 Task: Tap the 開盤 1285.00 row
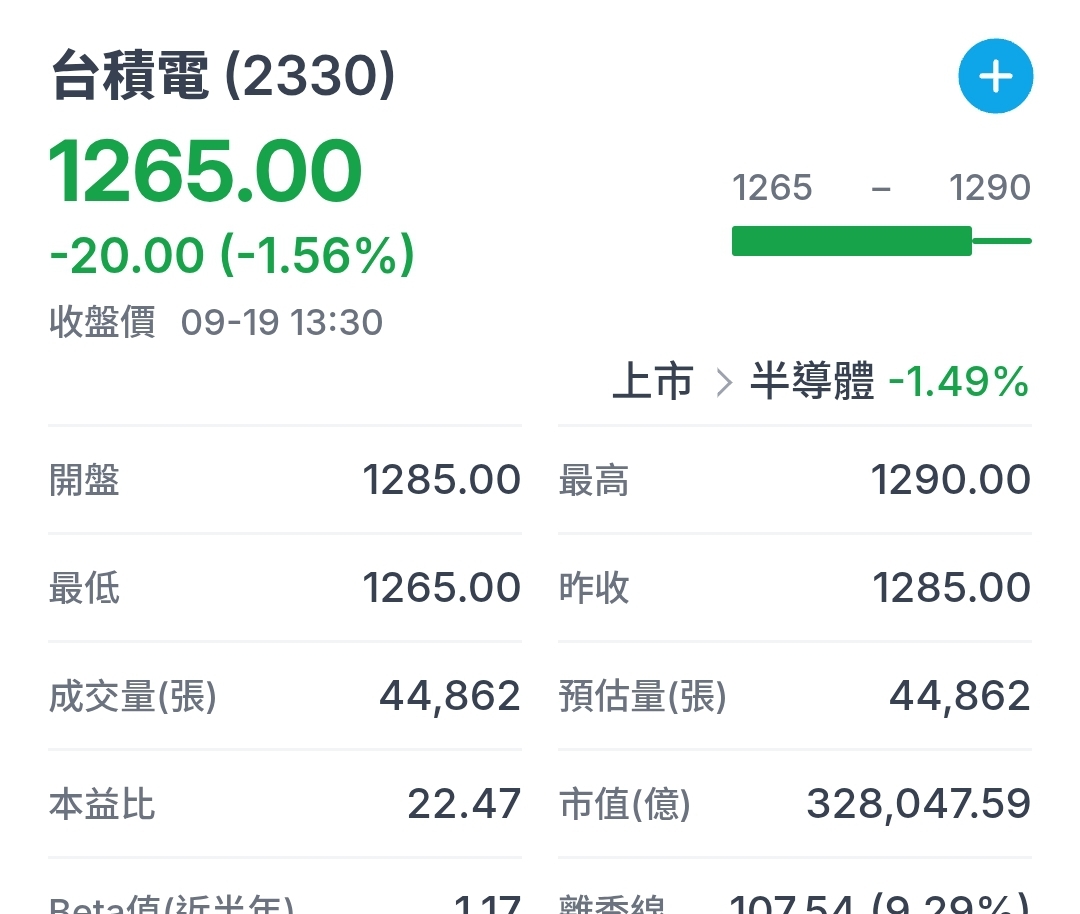285,481
